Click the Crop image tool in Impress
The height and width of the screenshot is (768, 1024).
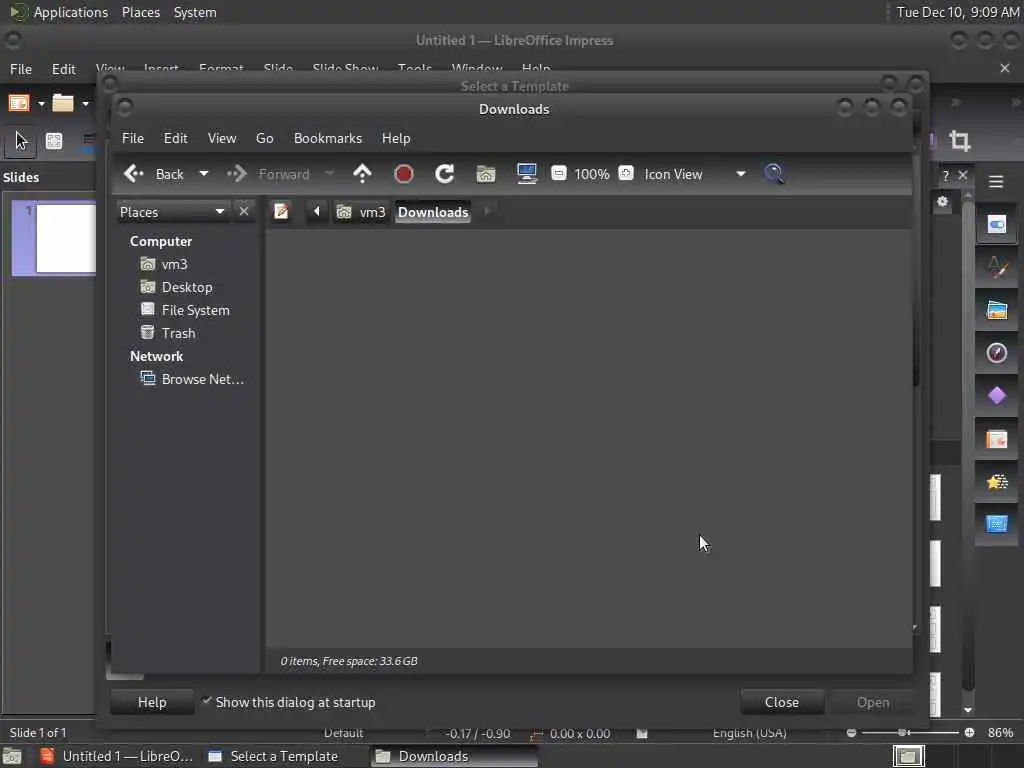pyautogui.click(x=959, y=140)
